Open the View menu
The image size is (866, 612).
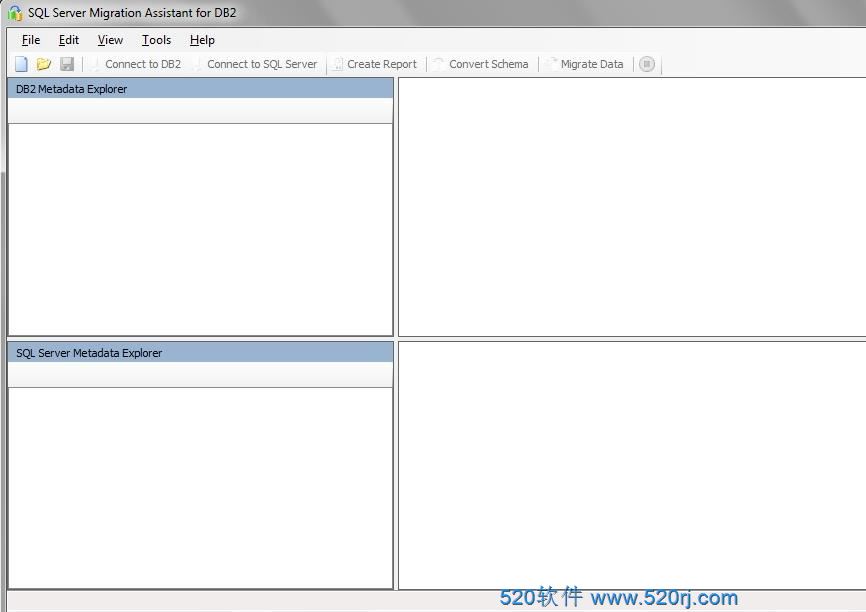point(110,40)
